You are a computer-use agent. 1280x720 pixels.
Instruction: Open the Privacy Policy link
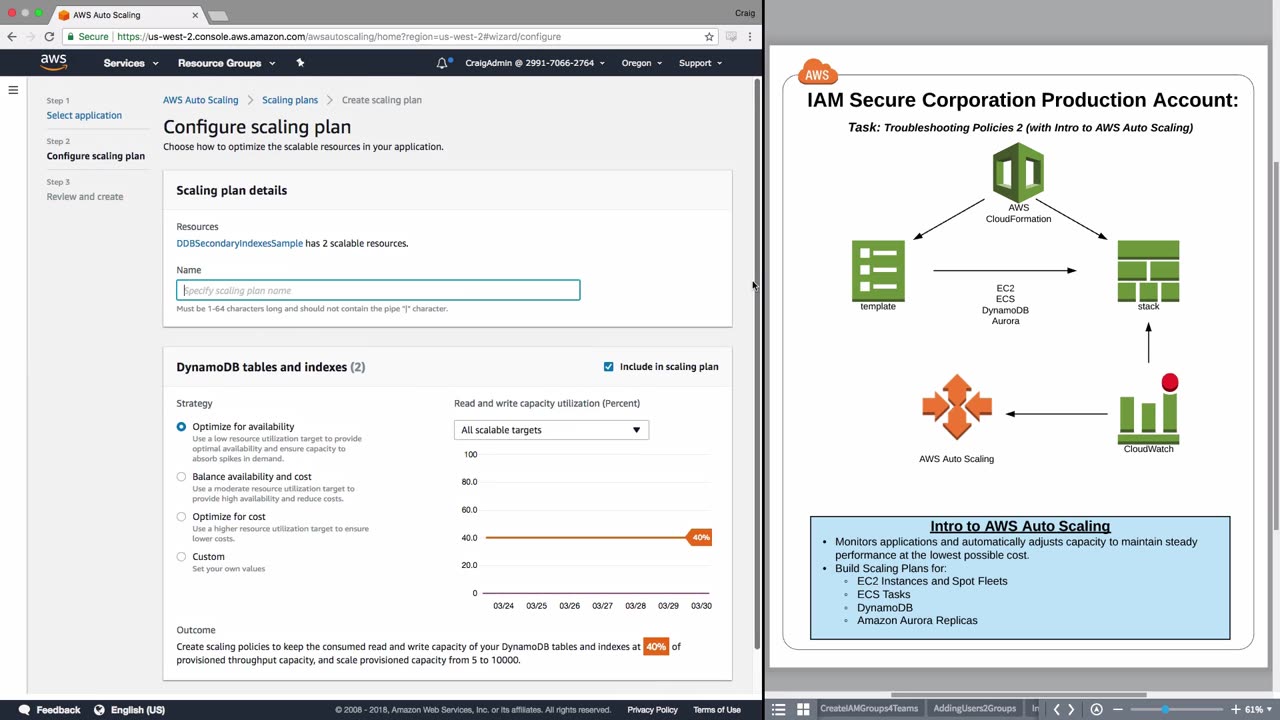pos(653,710)
